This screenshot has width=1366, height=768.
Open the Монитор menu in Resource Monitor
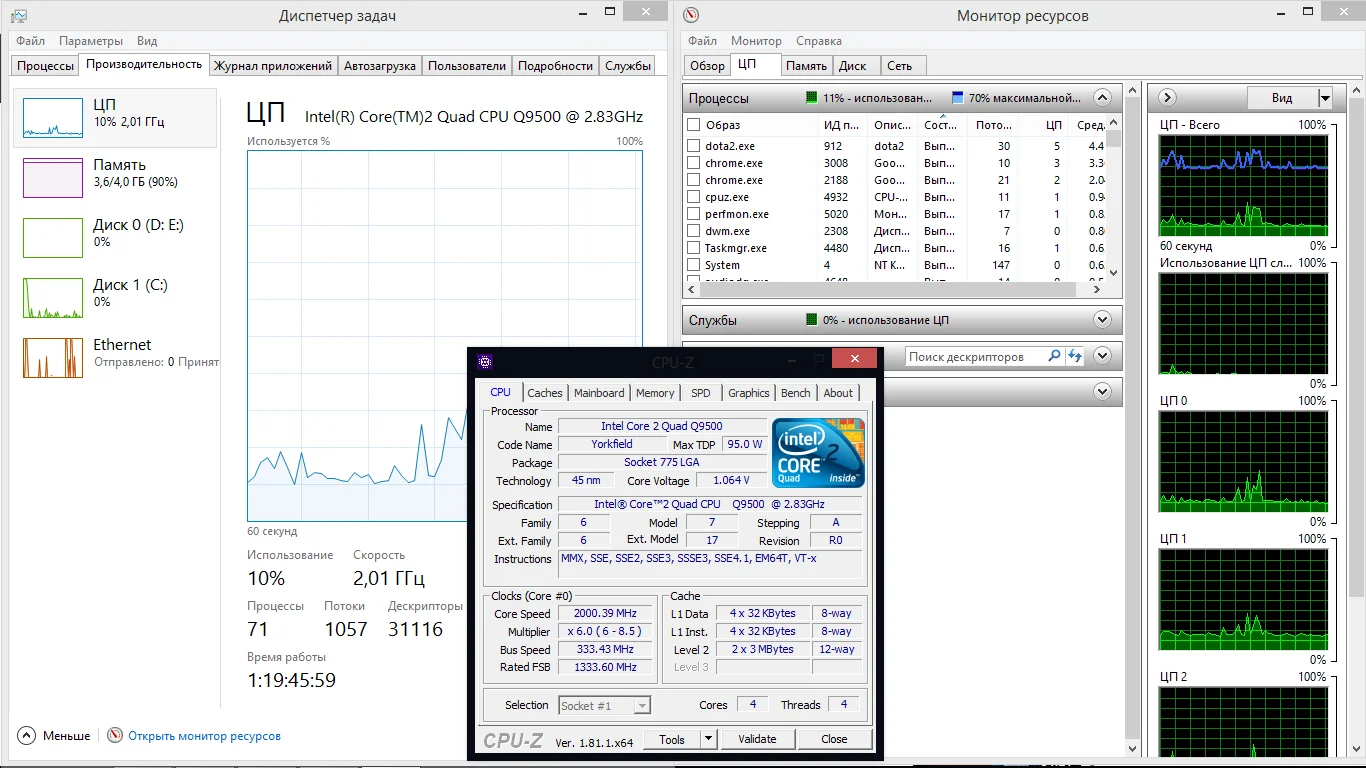[x=756, y=41]
